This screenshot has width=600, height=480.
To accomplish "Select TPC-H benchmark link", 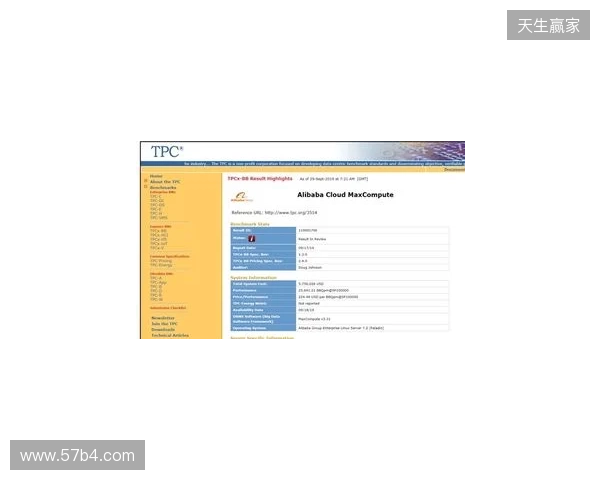I will pos(156,213).
